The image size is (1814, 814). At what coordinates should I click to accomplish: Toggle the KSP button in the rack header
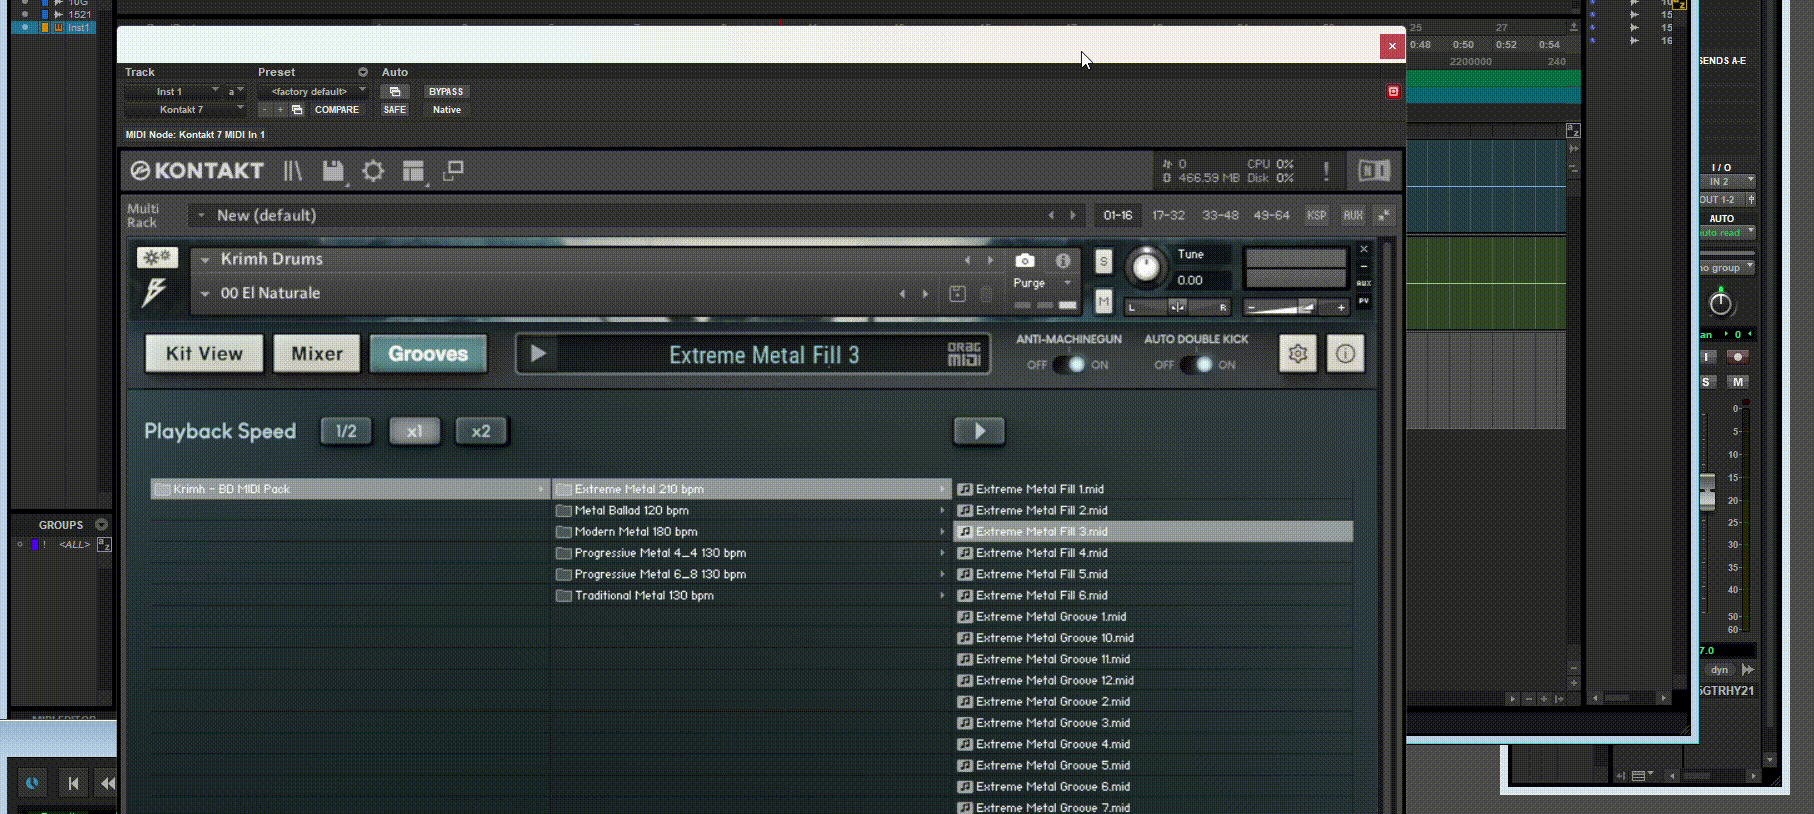tap(1316, 215)
